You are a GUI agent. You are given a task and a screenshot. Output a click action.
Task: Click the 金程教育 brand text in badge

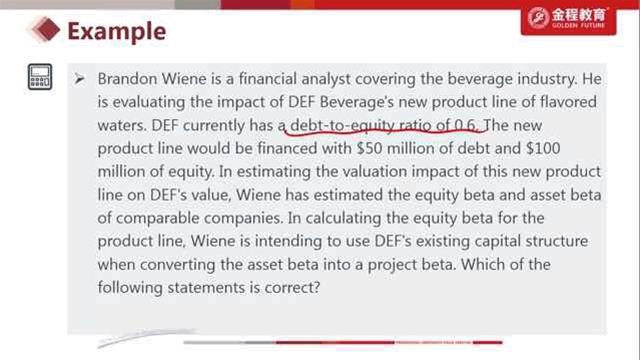[579, 15]
